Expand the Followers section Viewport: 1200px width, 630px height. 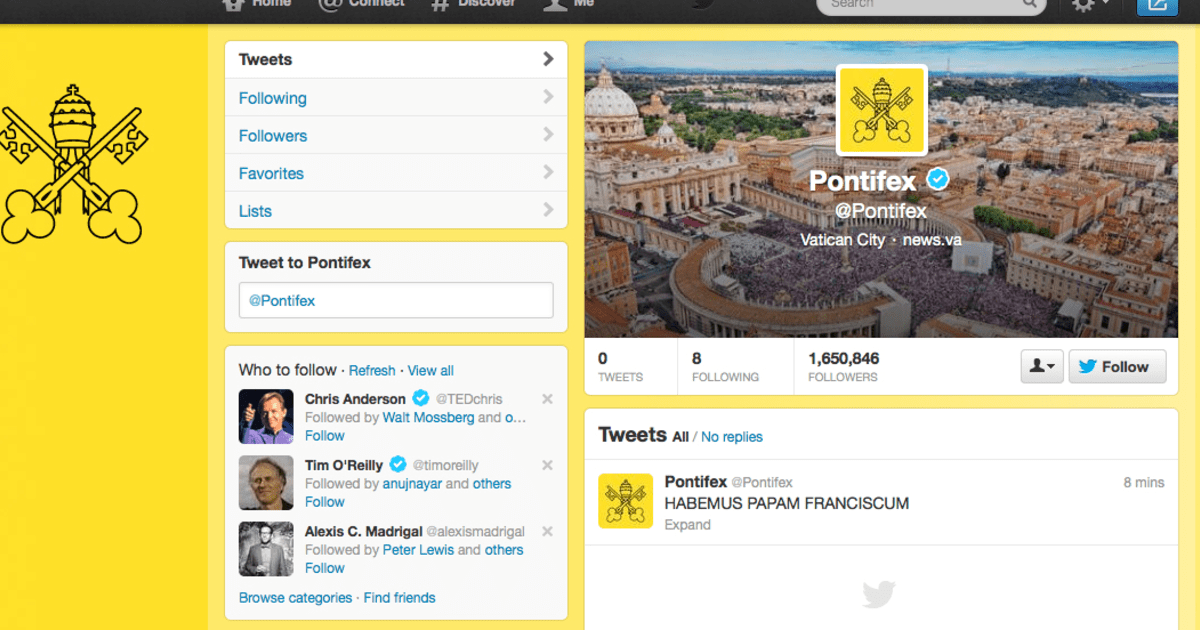tap(272, 135)
